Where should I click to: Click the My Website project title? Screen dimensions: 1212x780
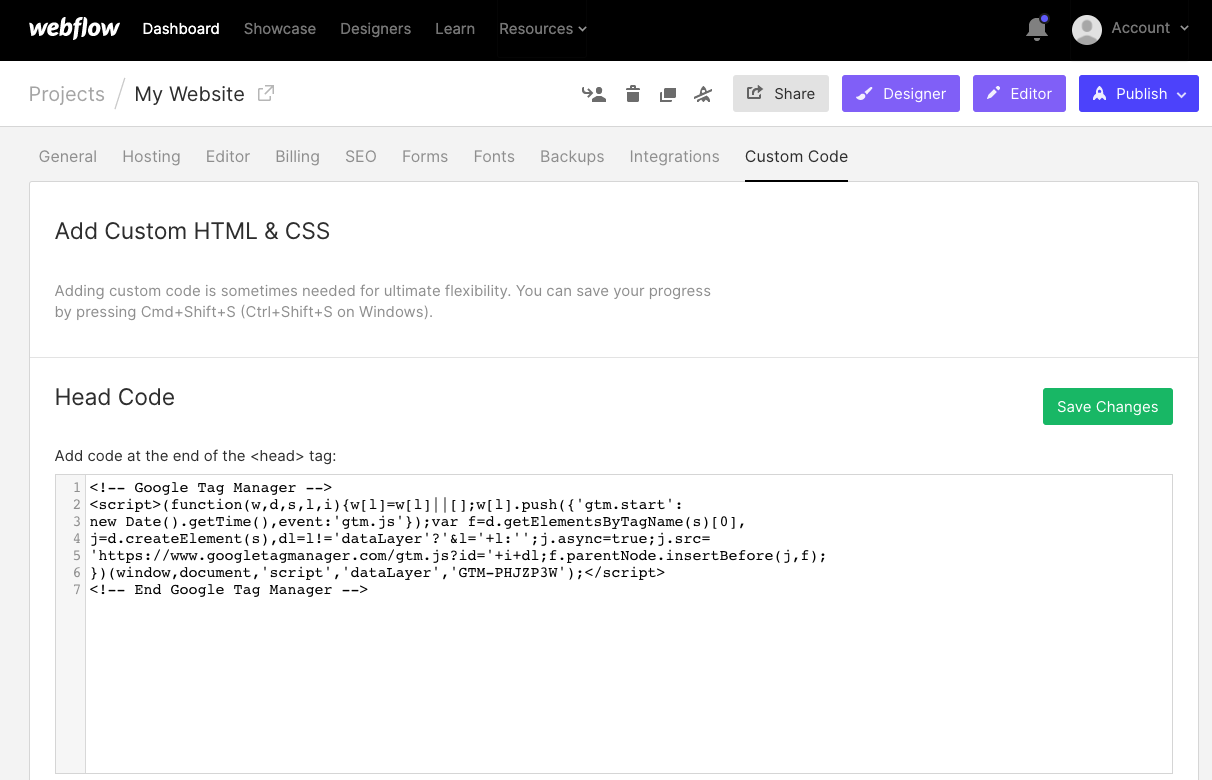[189, 94]
